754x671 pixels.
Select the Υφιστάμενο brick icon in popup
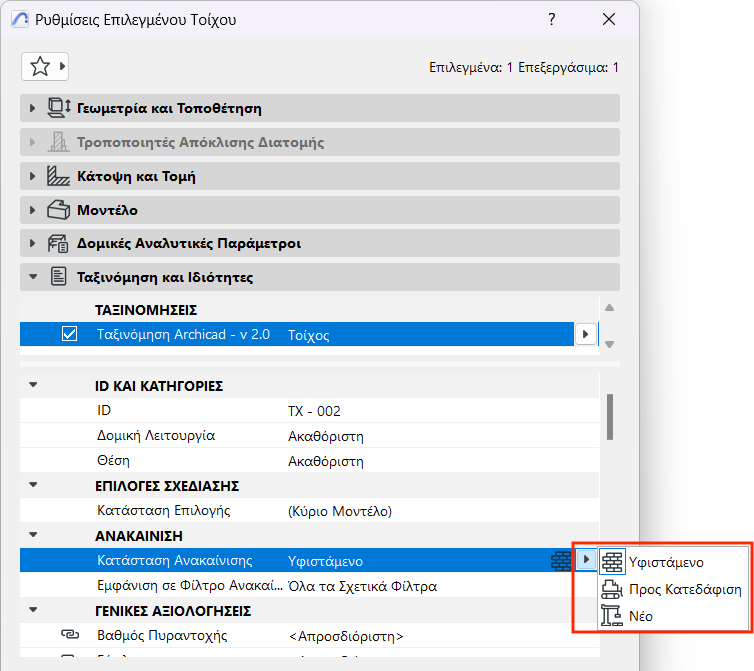(x=612, y=562)
